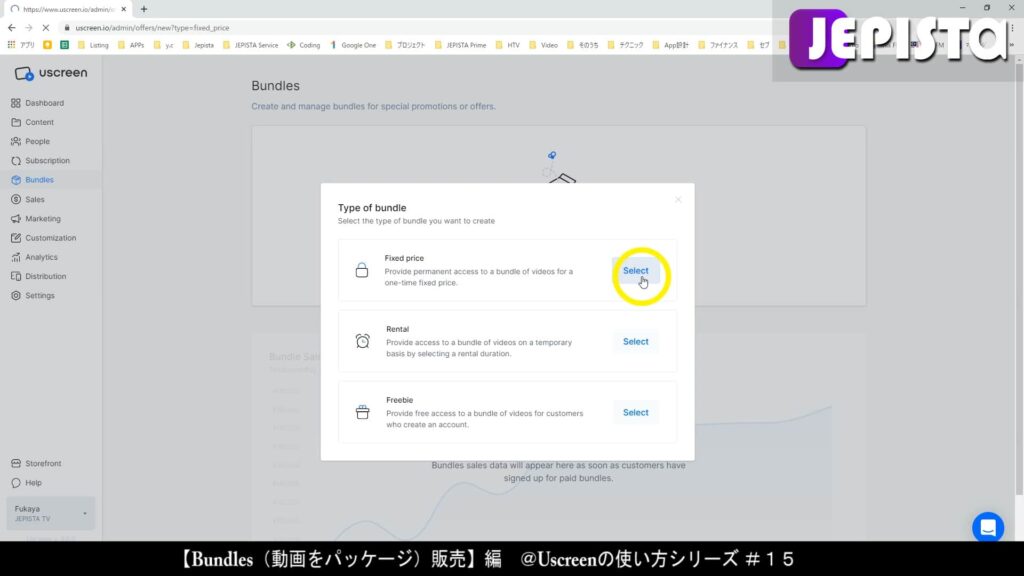Click the Subscription icon in sidebar
Viewport: 1024px width, 576px height.
click(x=16, y=161)
